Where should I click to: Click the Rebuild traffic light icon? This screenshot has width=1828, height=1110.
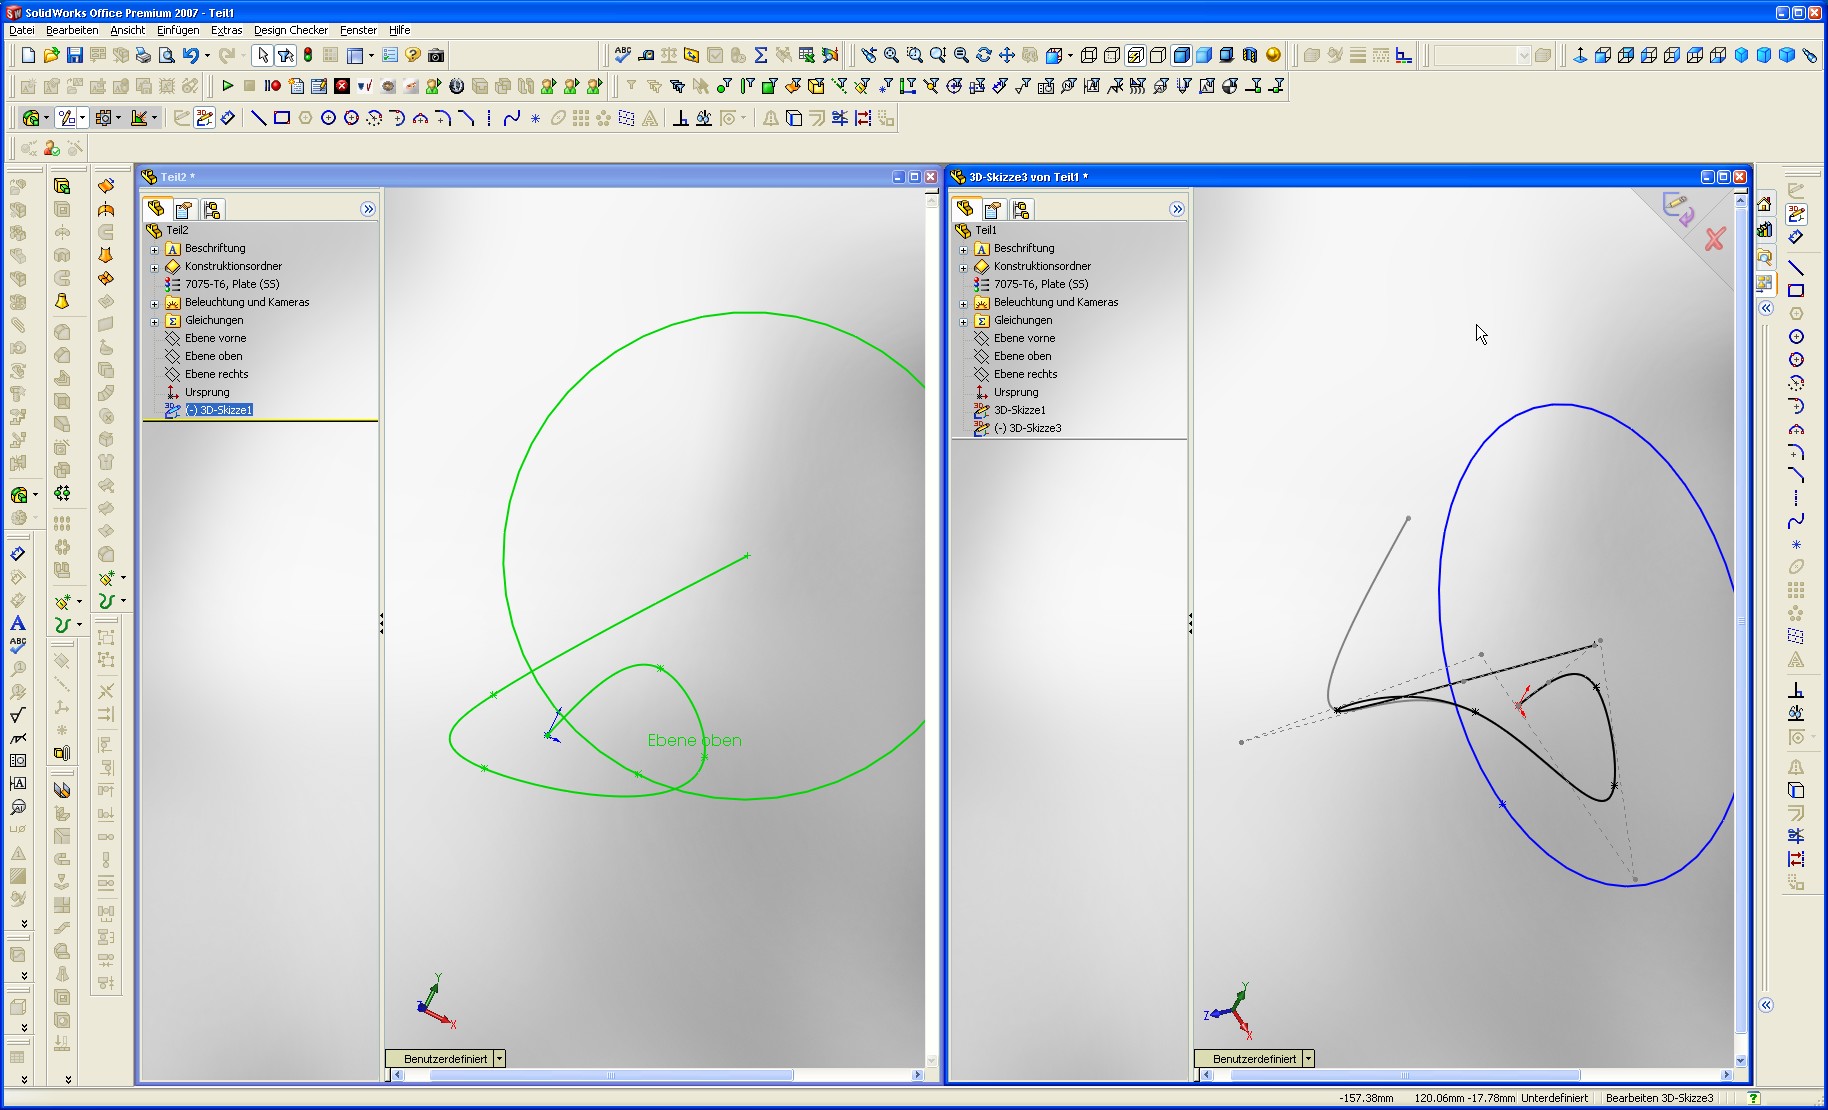(308, 56)
